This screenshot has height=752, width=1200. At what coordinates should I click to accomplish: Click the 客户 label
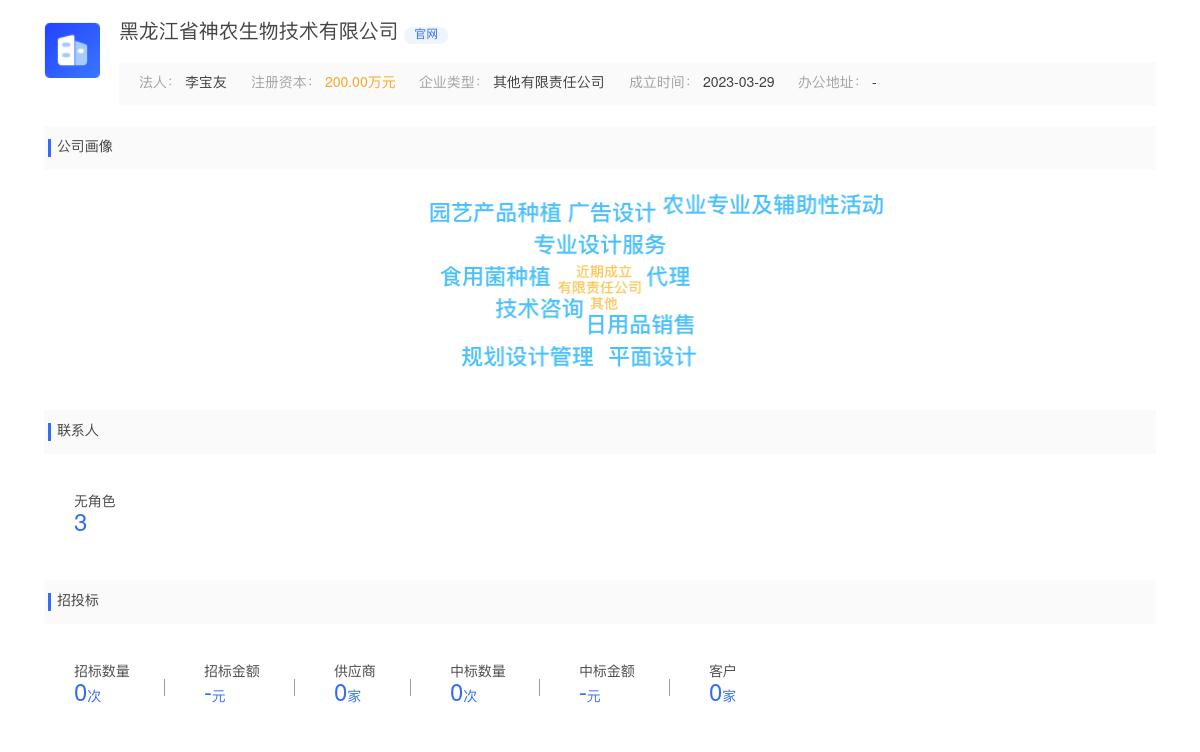[x=722, y=672]
